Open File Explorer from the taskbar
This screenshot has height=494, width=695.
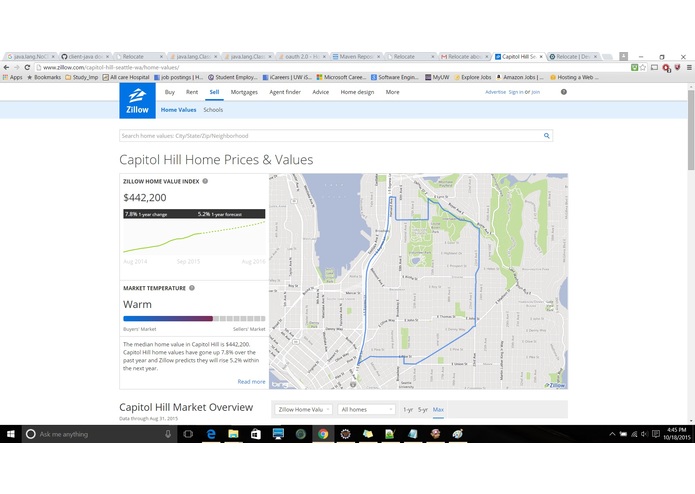pos(233,434)
